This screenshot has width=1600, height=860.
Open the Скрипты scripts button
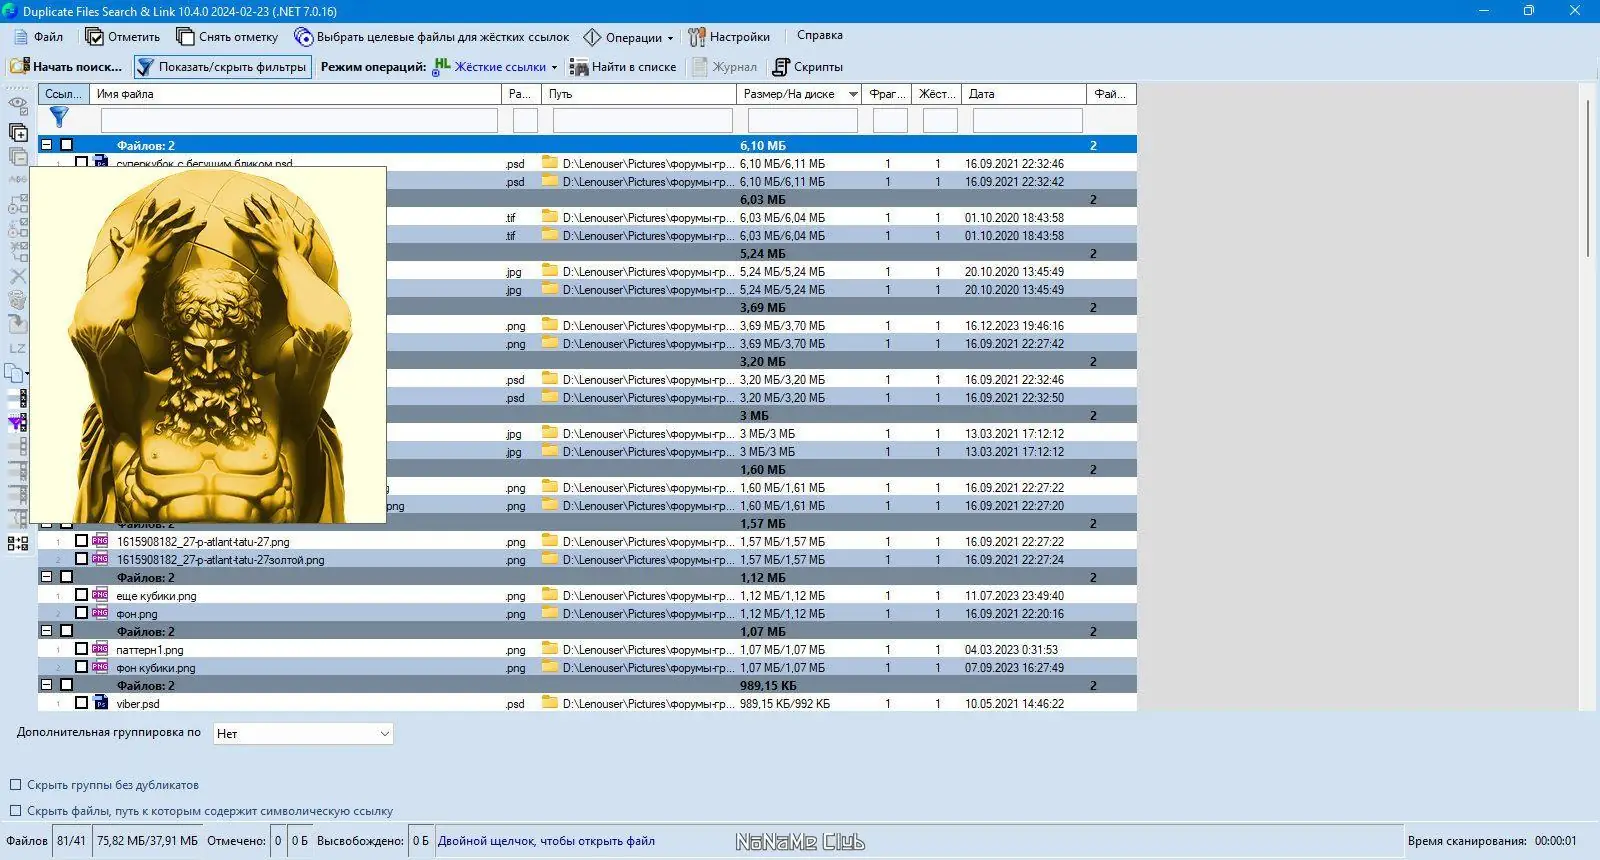pyautogui.click(x=808, y=67)
